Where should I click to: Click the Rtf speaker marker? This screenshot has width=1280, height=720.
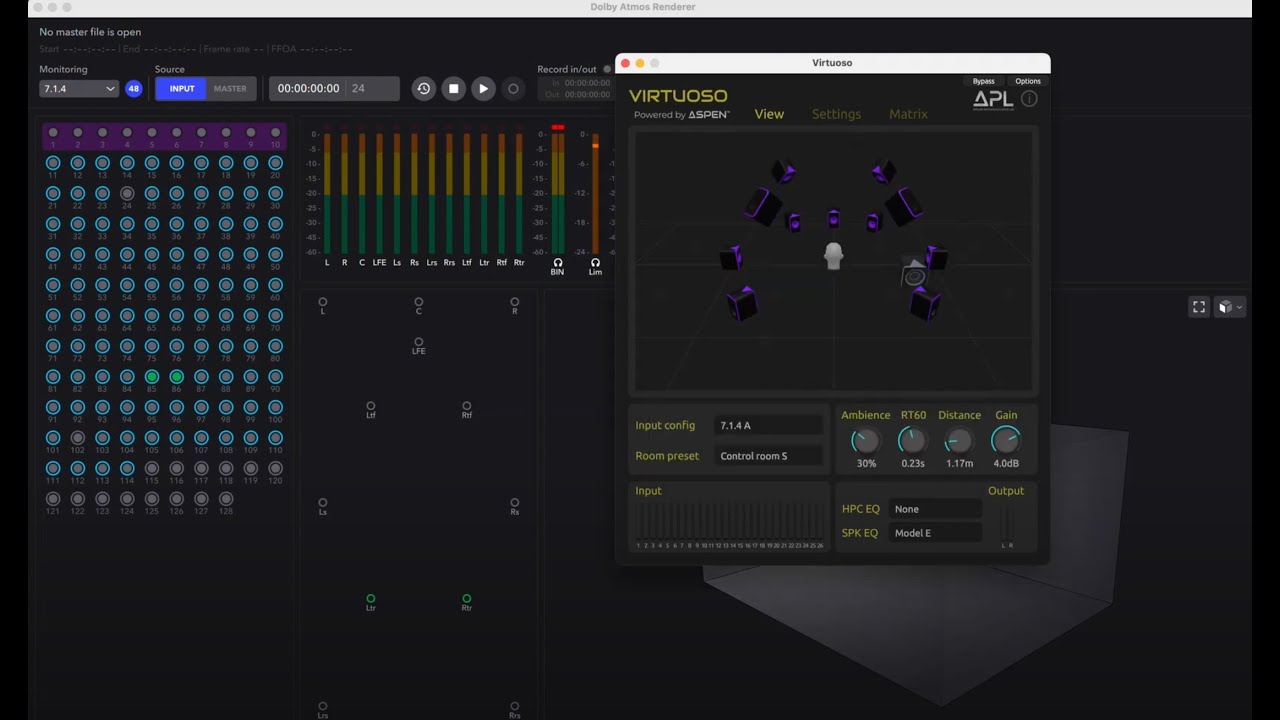click(467, 407)
